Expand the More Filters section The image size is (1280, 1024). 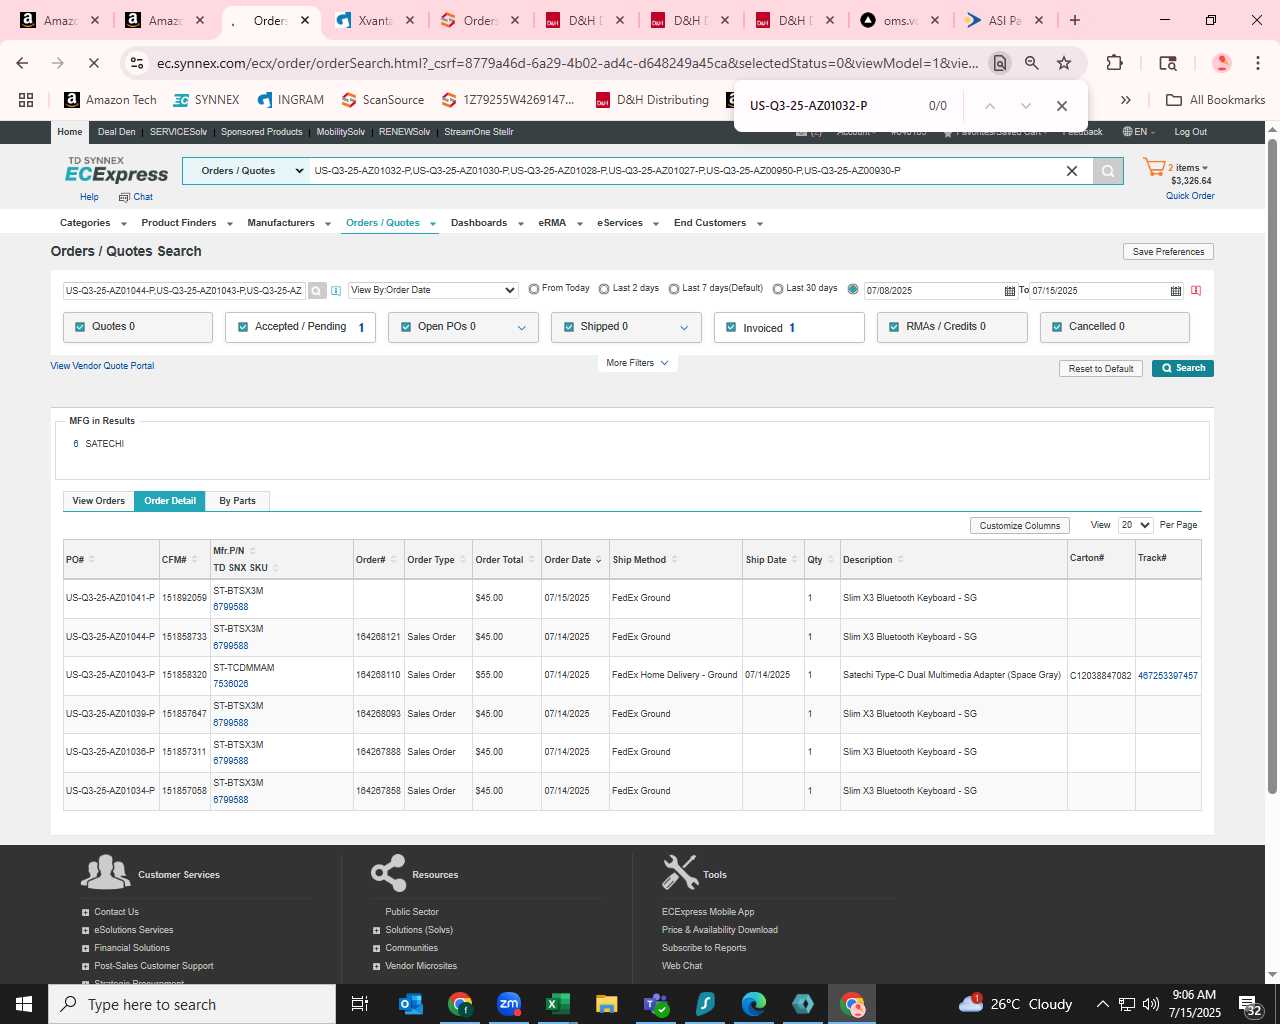pyautogui.click(x=637, y=363)
